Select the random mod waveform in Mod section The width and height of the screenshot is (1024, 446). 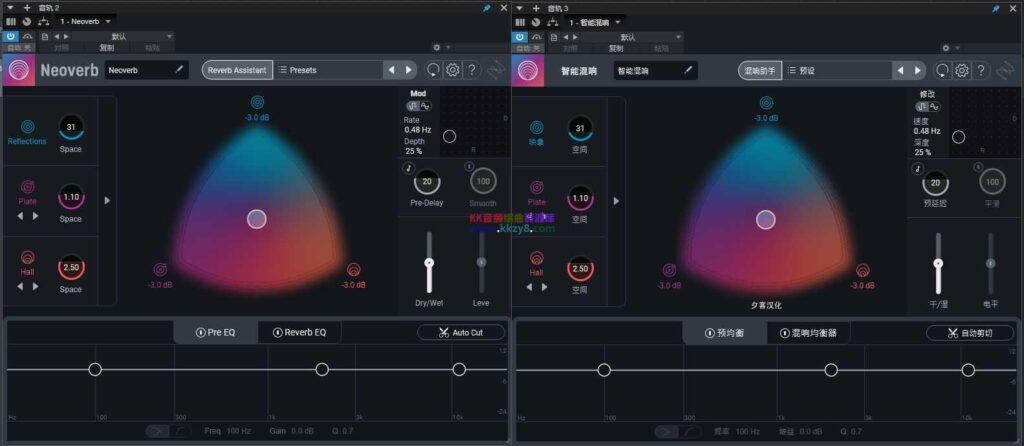point(413,106)
